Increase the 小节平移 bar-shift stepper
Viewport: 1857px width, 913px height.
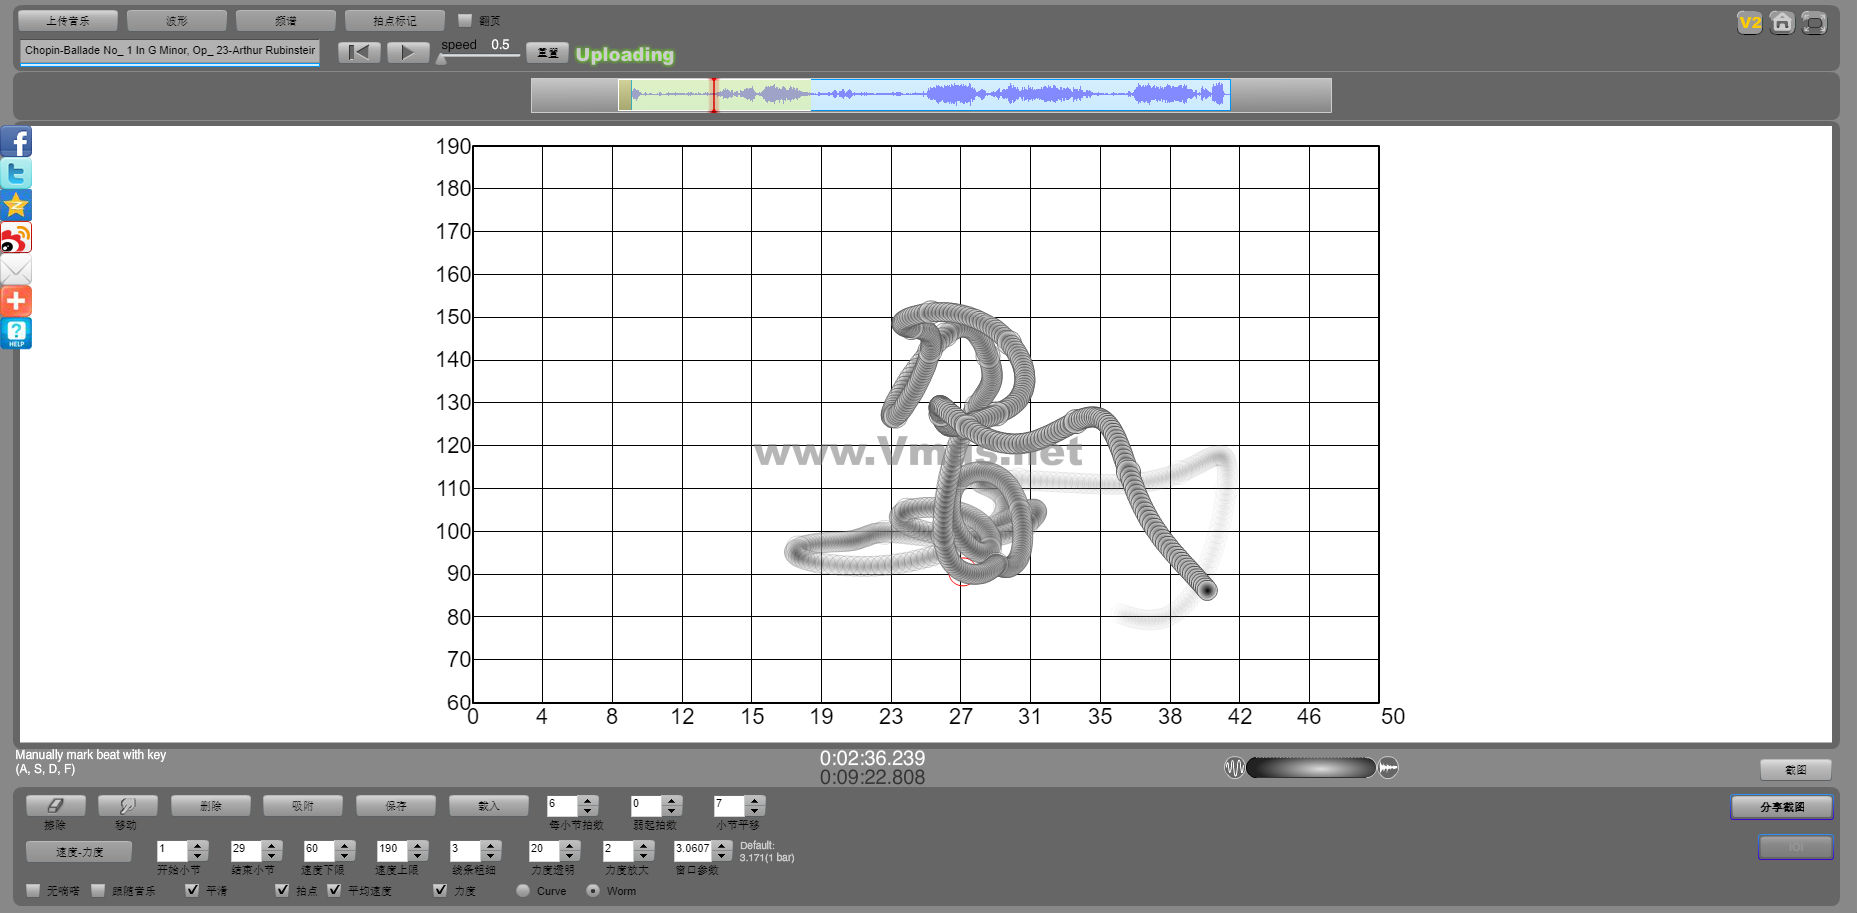click(x=755, y=800)
